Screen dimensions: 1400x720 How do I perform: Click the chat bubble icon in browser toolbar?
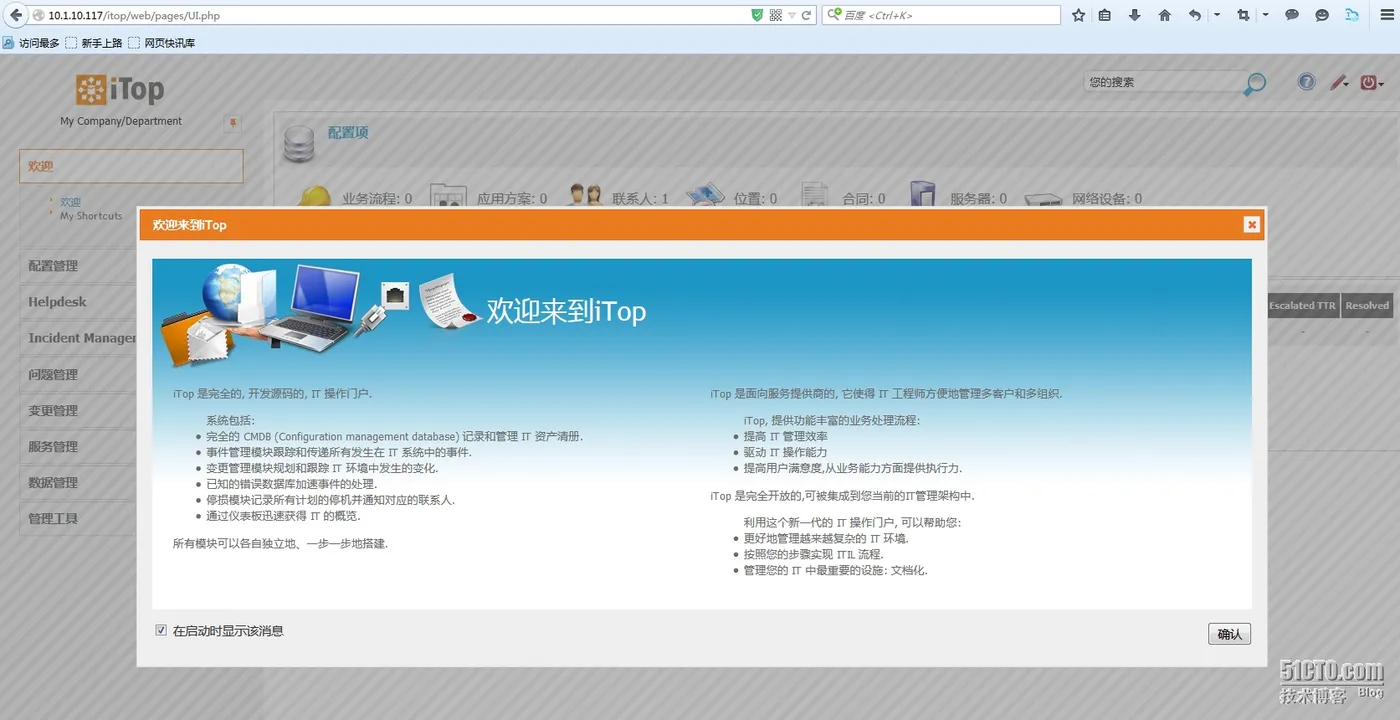1292,15
